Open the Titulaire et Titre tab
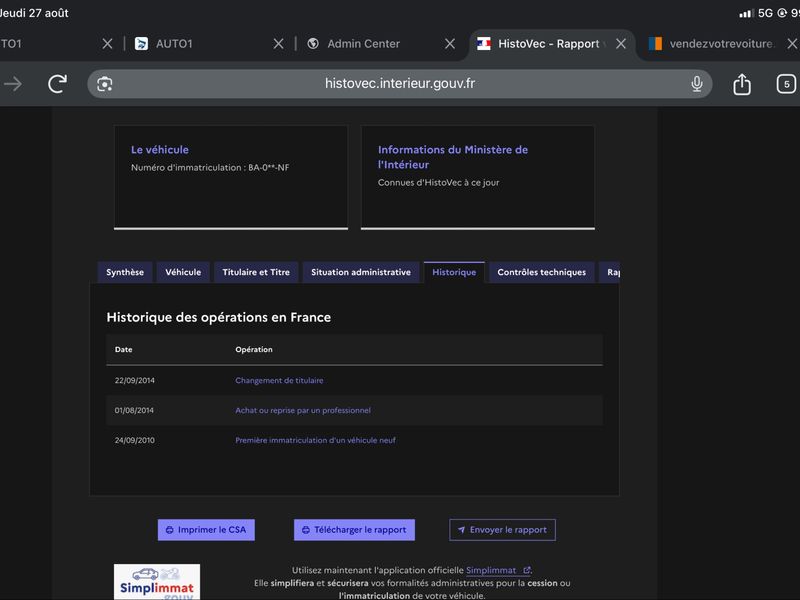The image size is (800, 600). click(256, 272)
